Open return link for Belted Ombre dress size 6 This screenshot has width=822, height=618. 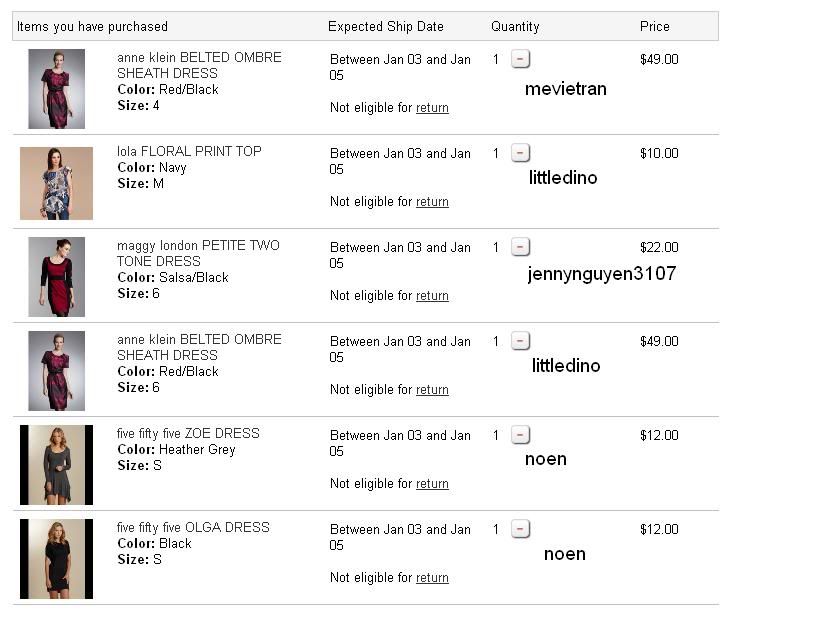click(x=432, y=390)
